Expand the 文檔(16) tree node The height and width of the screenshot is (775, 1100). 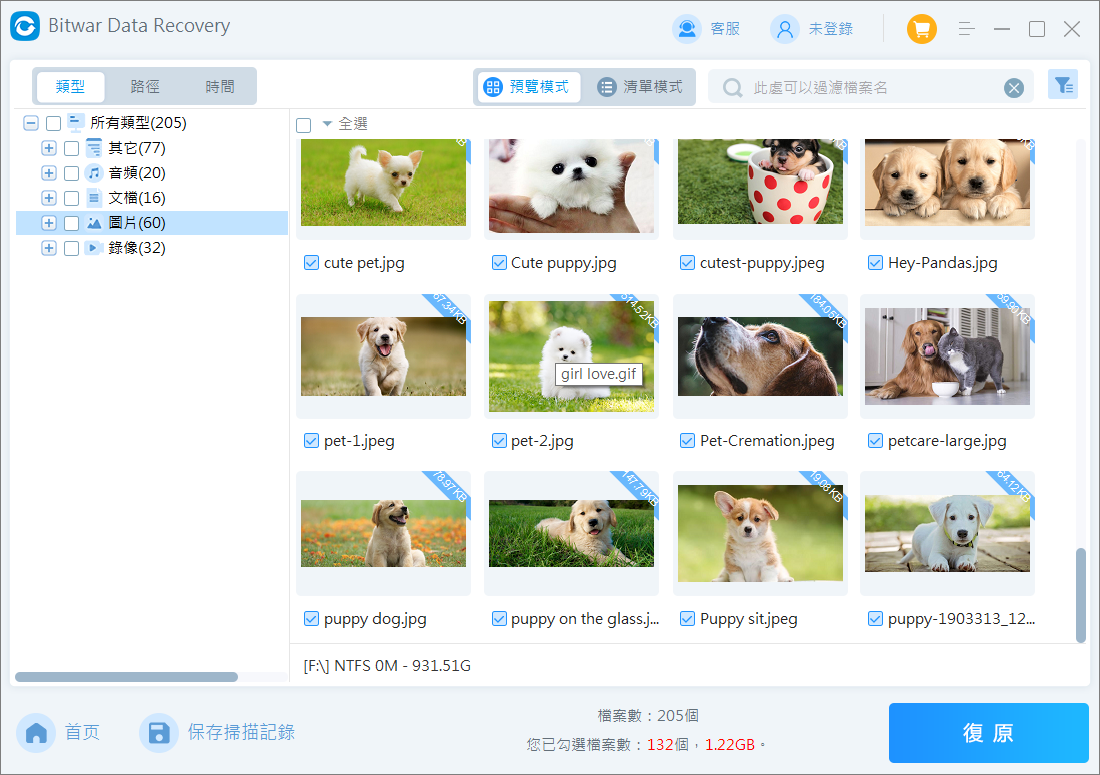click(x=48, y=198)
